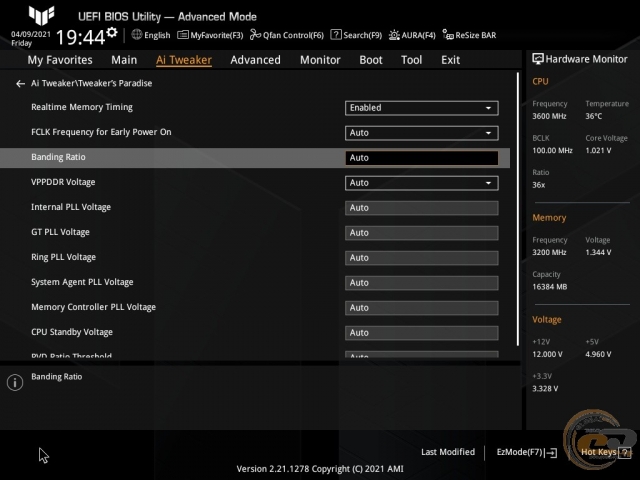Click the memory frequency value 3200 MHz
640x480 pixels.
[549, 253]
